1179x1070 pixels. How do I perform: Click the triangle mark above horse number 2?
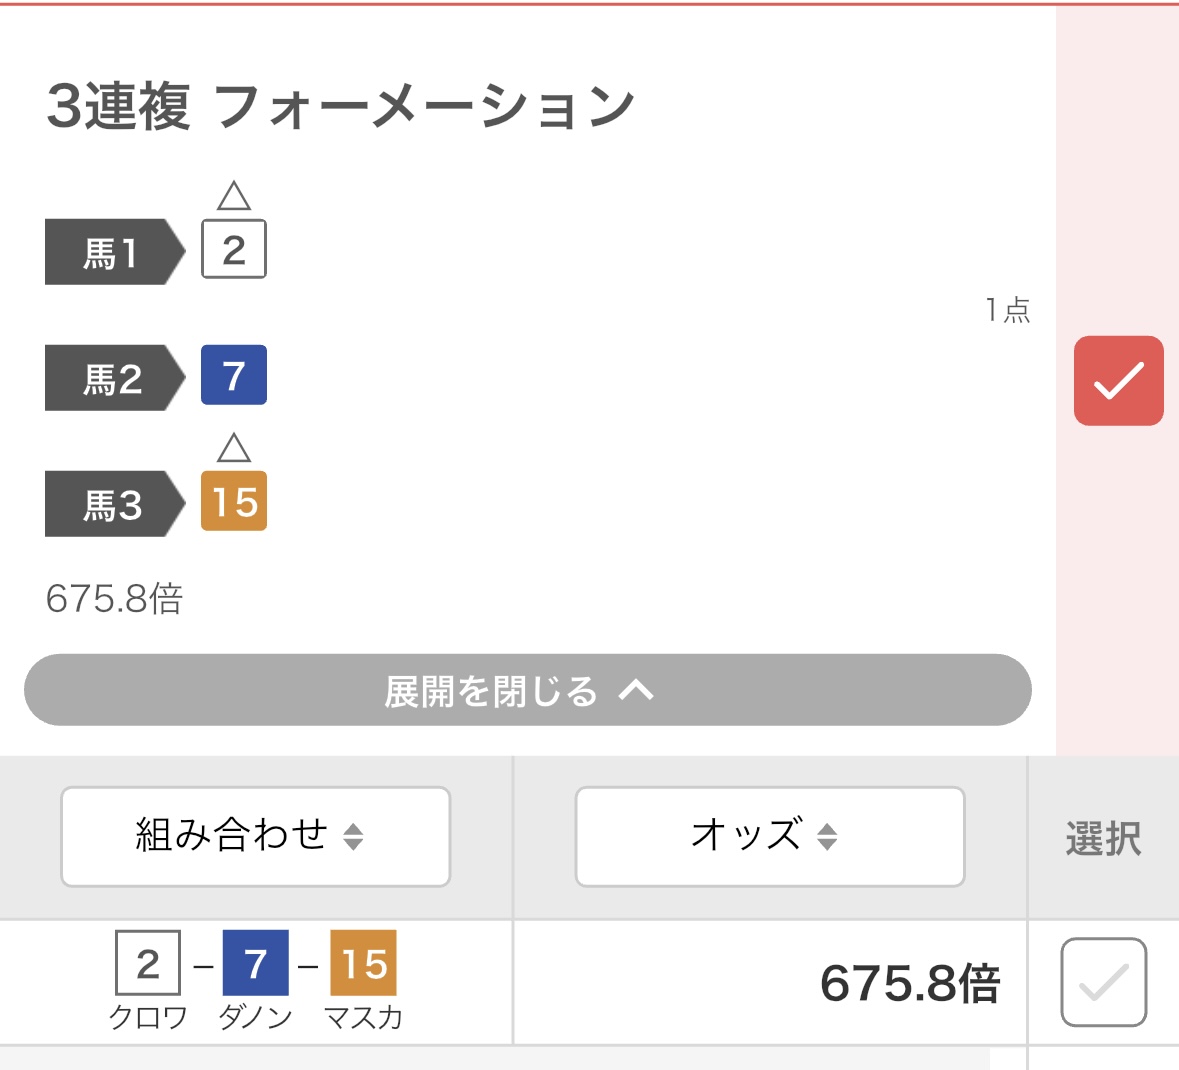(234, 196)
